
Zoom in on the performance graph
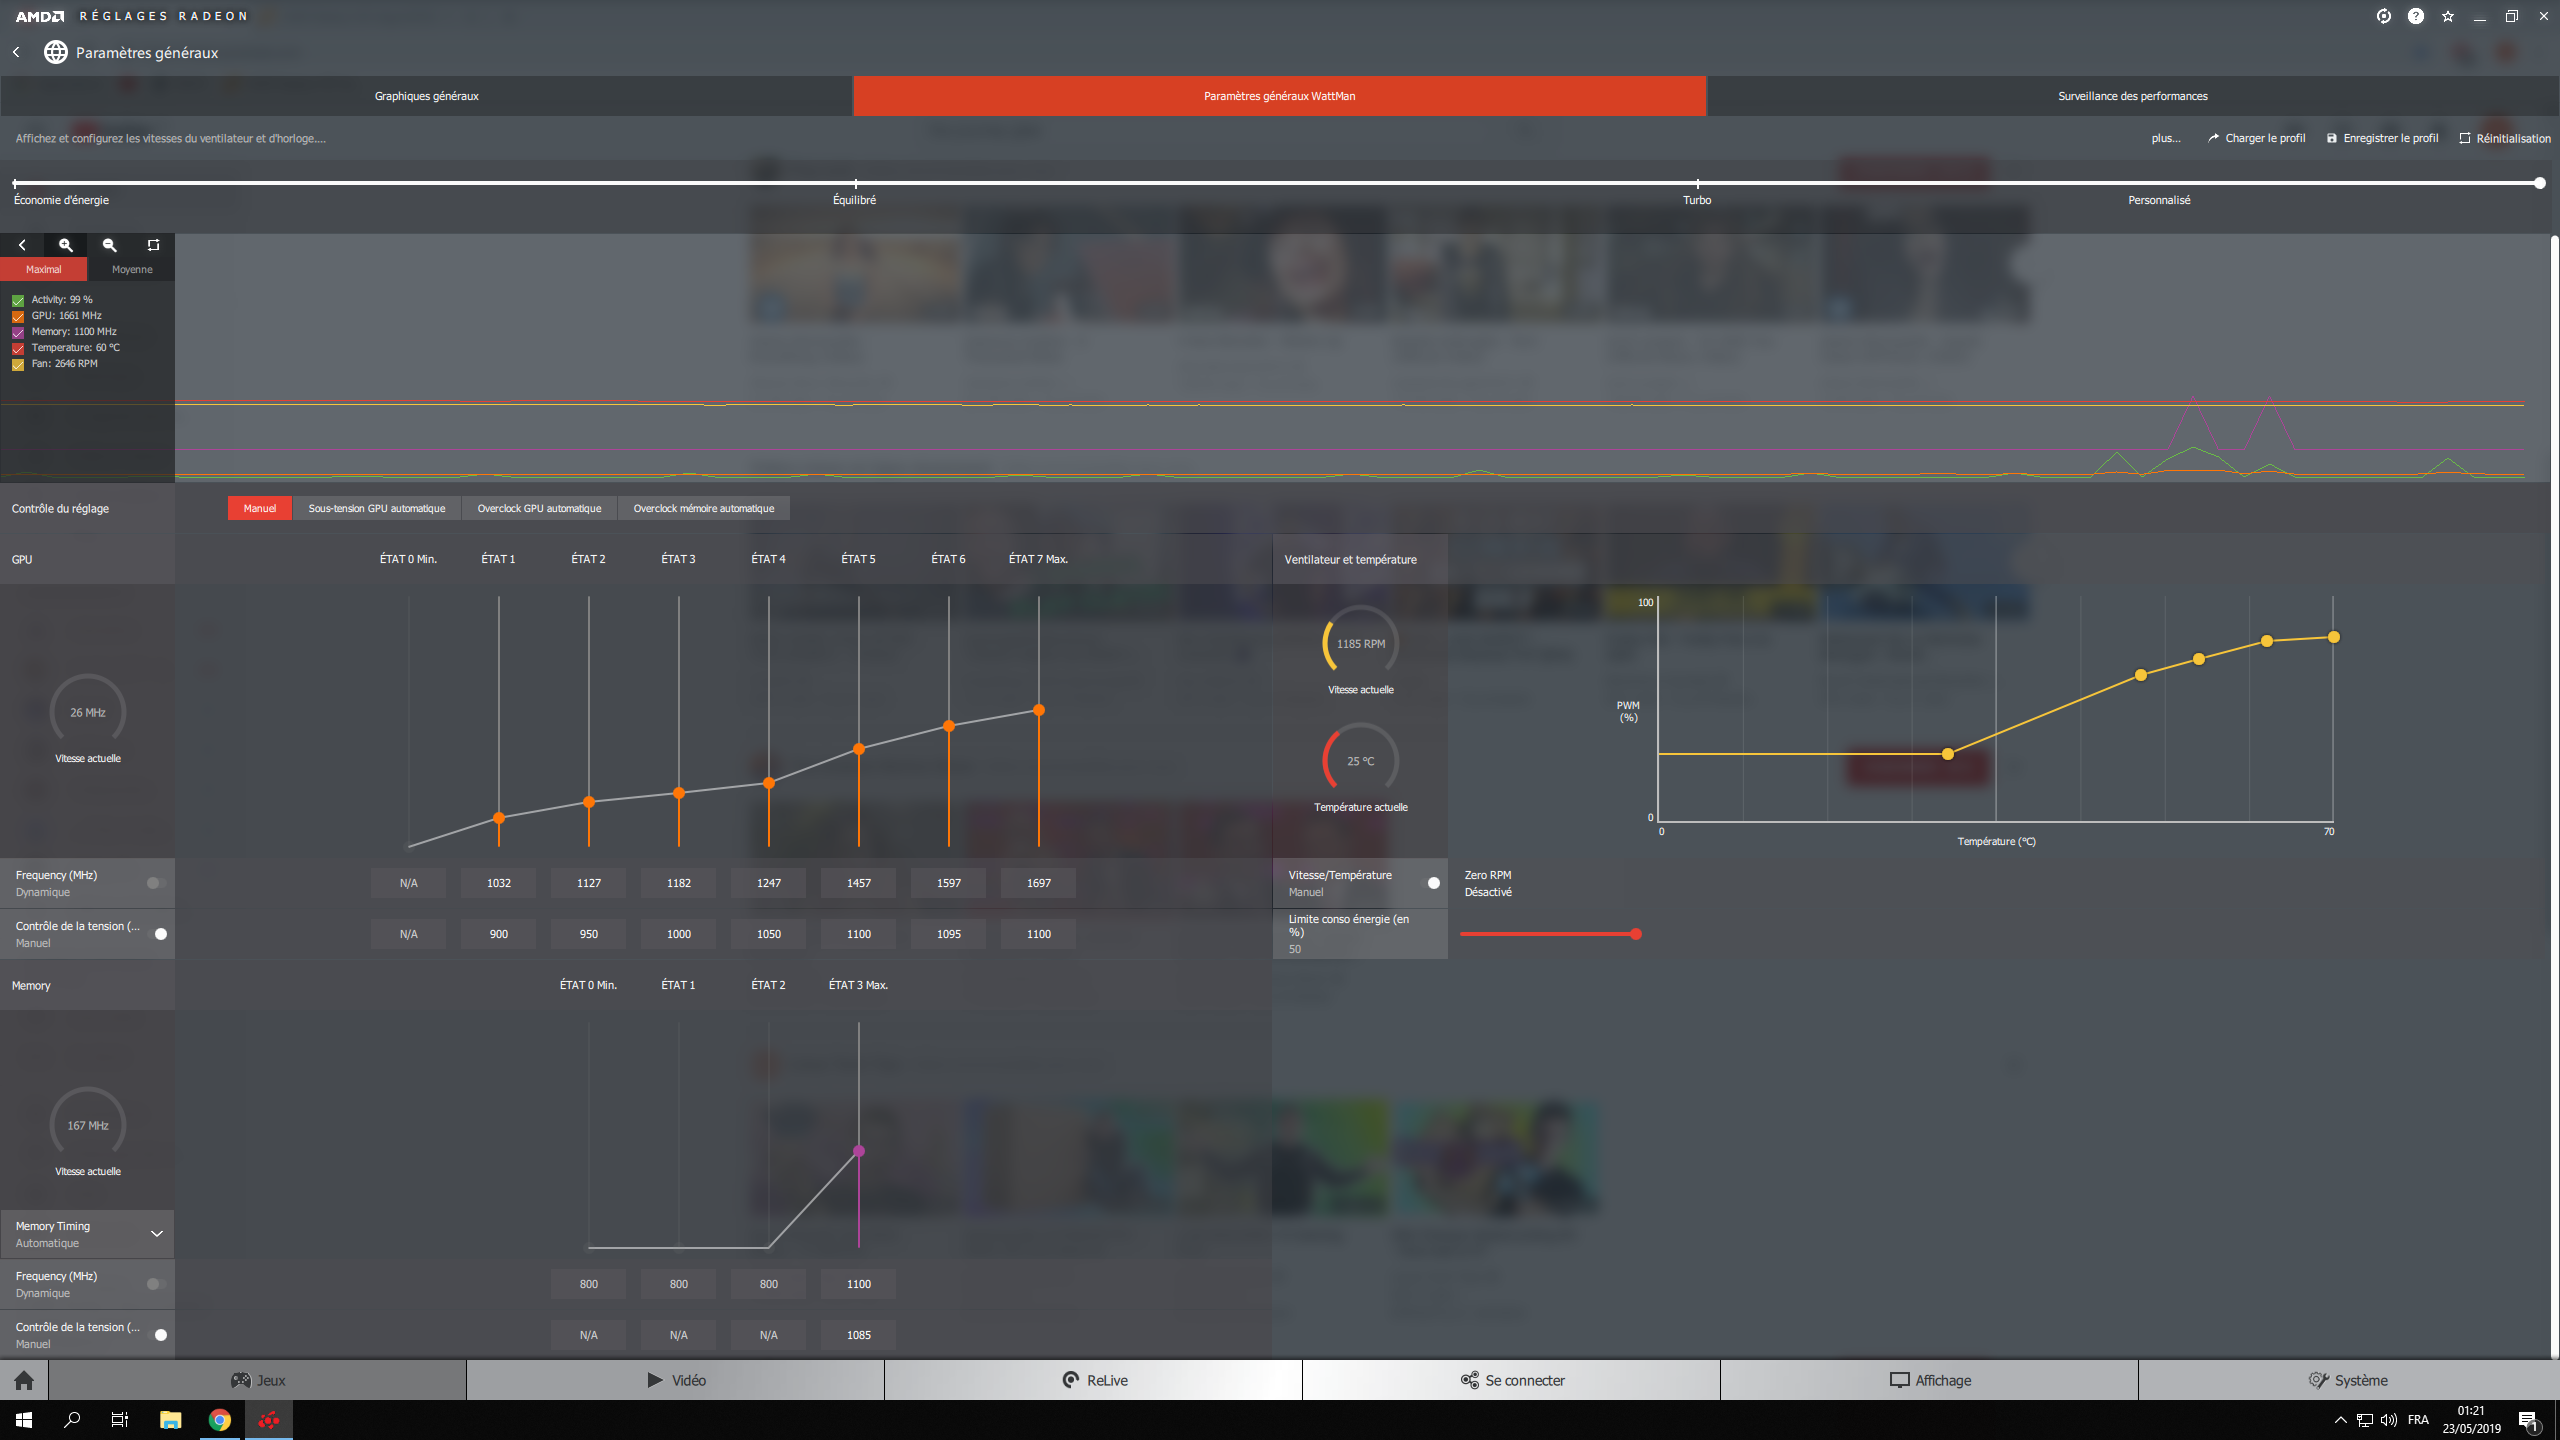(66, 245)
